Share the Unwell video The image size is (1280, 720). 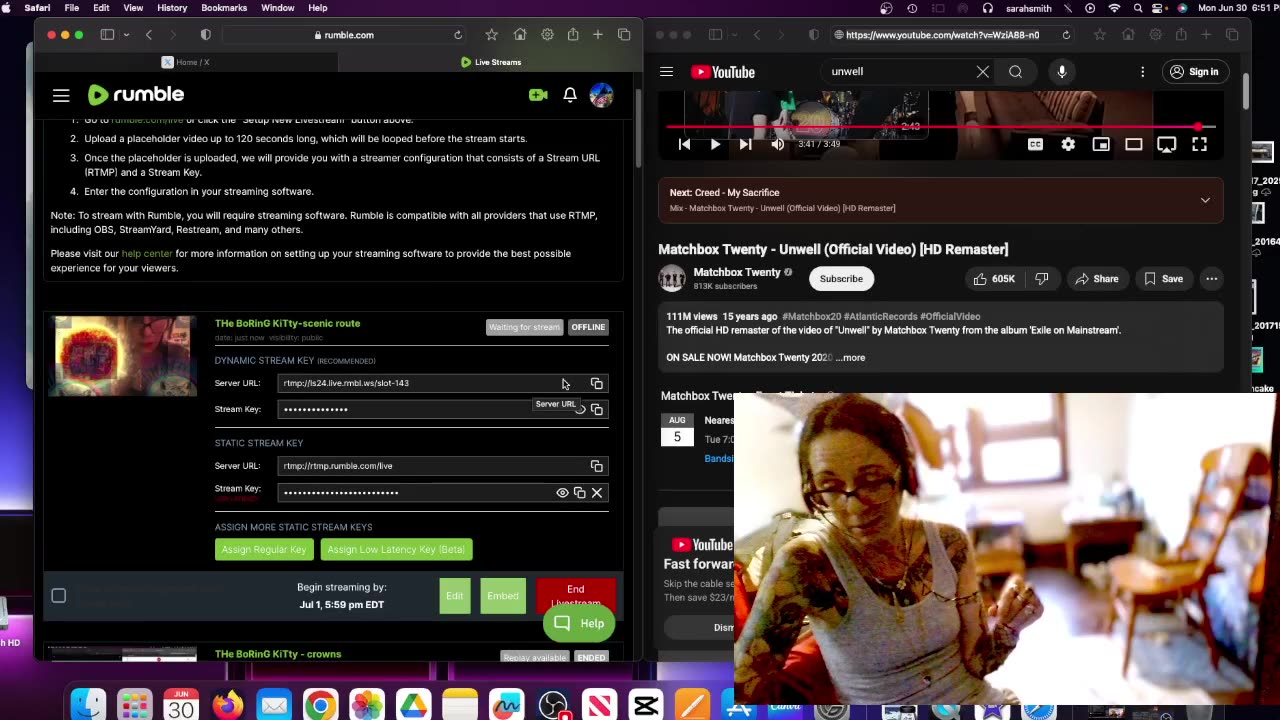(1097, 279)
